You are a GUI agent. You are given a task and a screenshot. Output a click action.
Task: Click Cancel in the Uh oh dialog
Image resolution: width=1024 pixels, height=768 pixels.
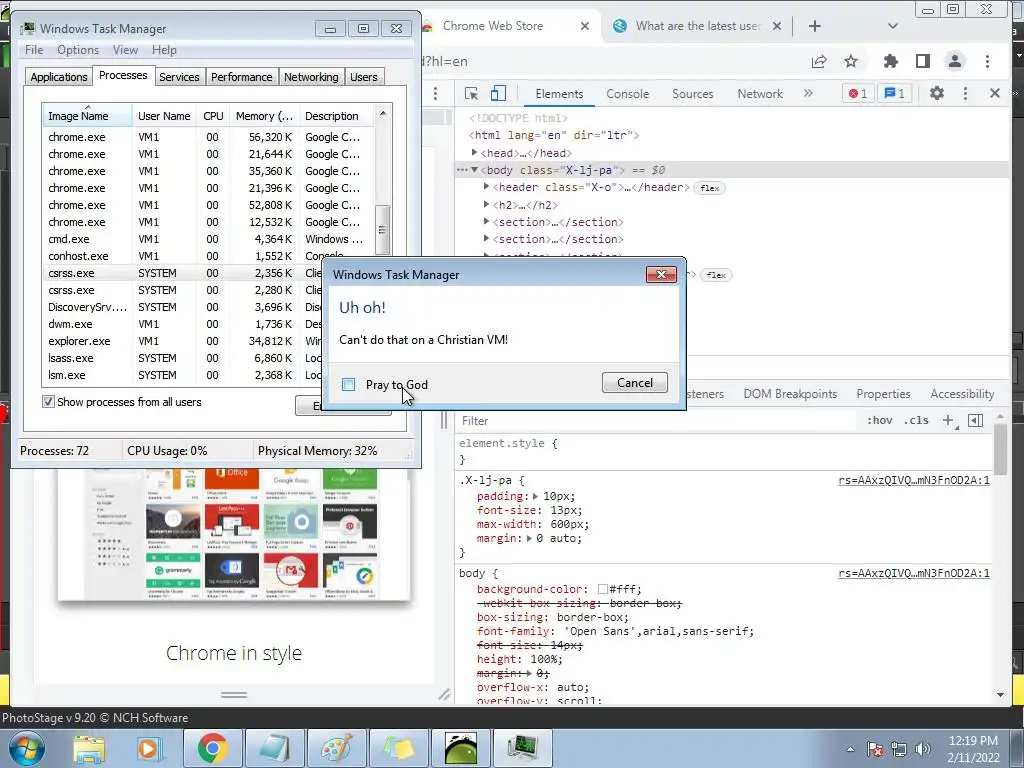634,383
